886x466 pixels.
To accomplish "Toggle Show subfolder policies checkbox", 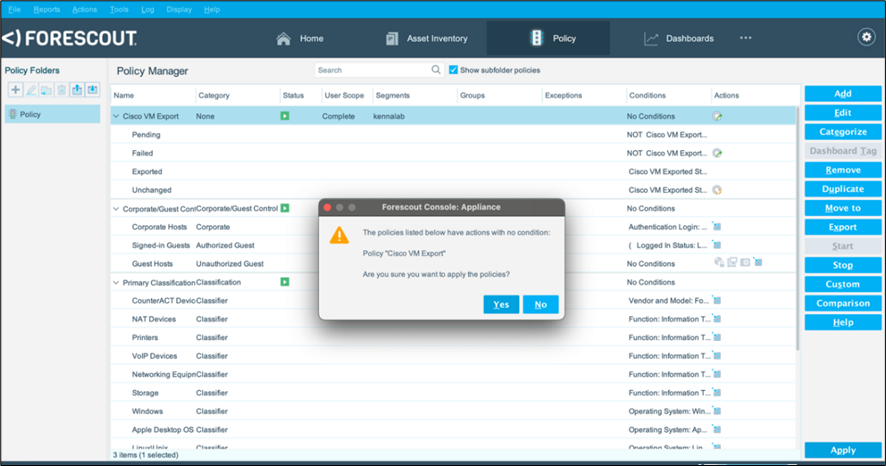I will coord(453,69).
